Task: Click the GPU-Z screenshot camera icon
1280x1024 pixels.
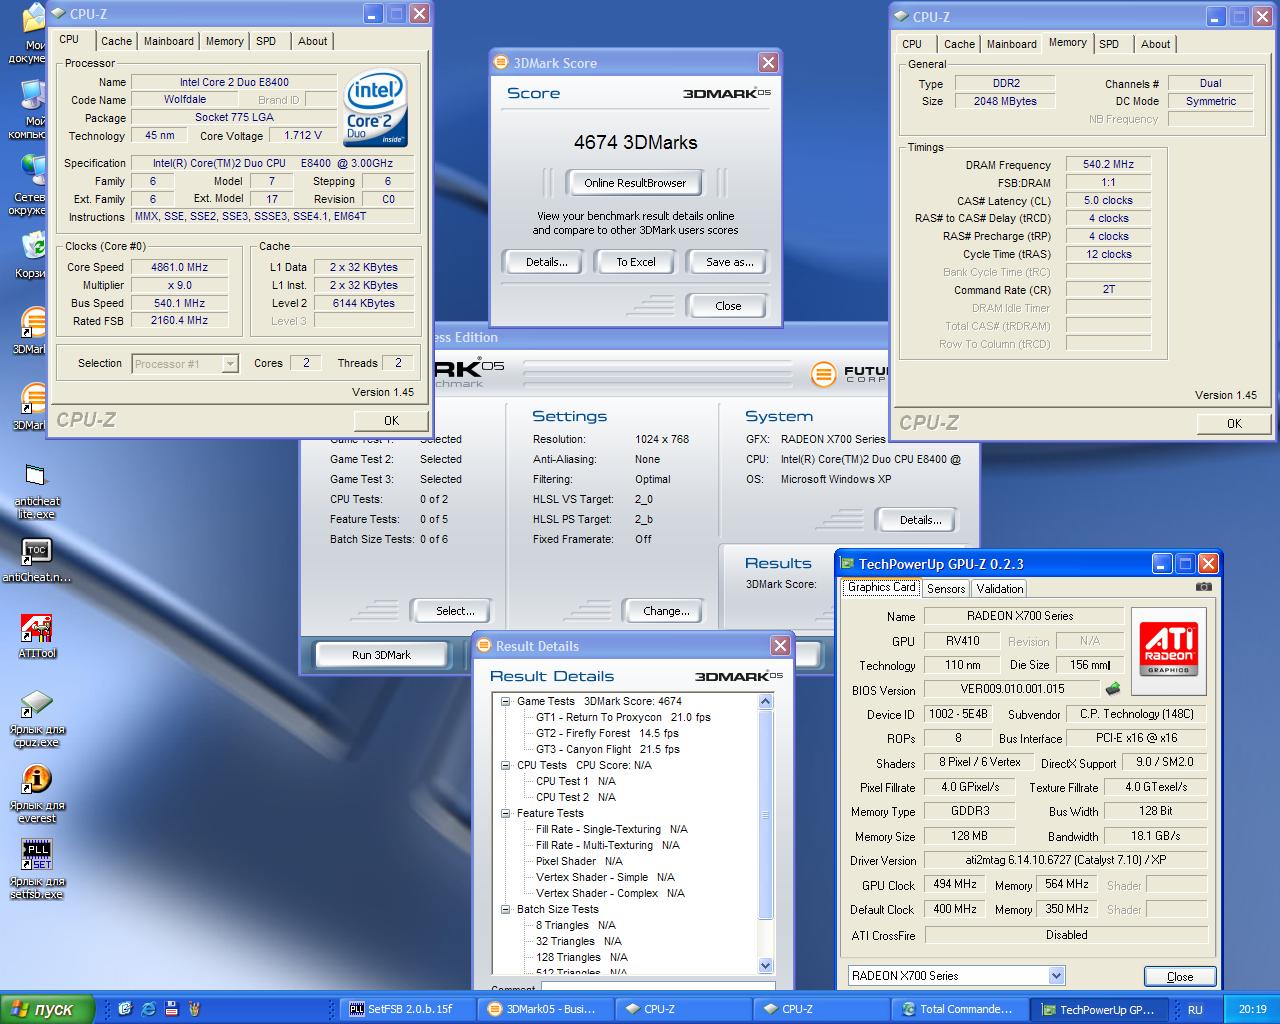Action: (x=1203, y=587)
